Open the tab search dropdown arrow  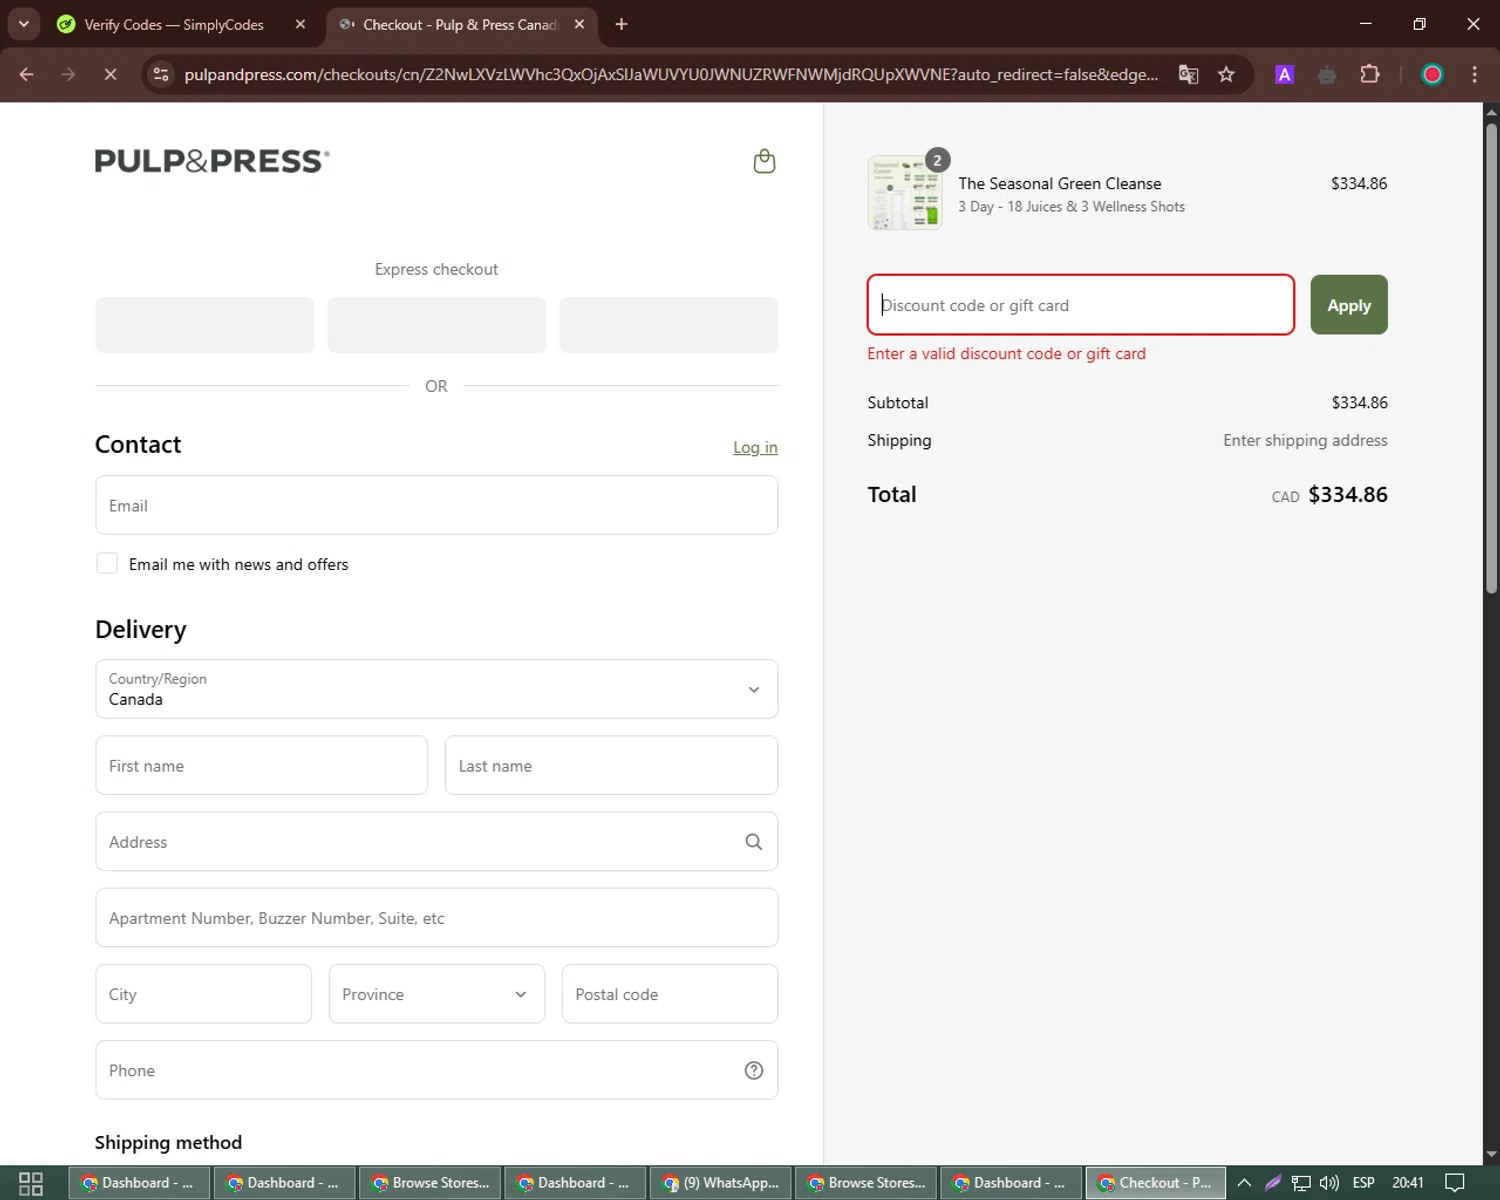pyautogui.click(x=23, y=24)
